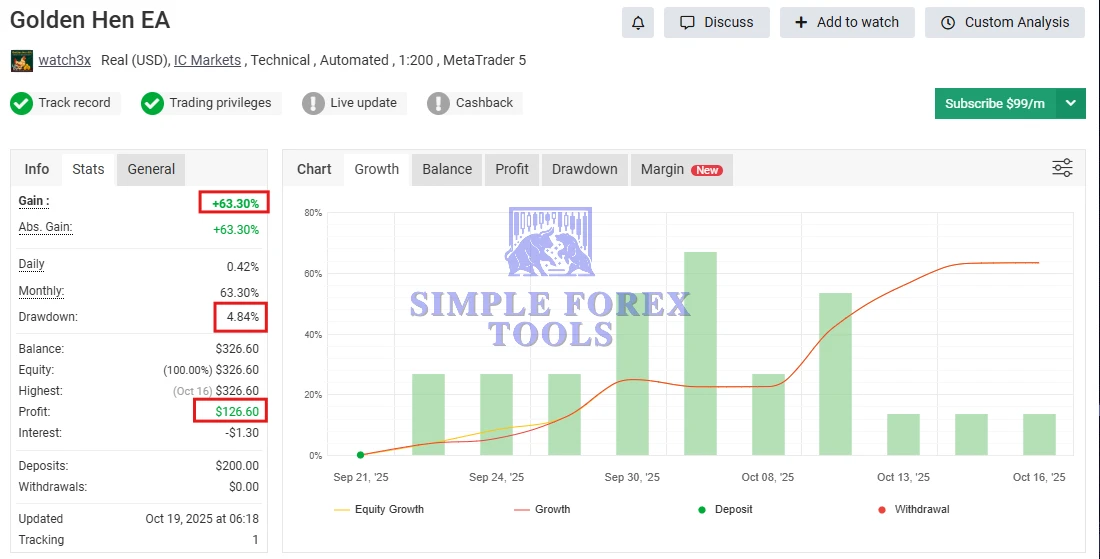1100x559 pixels.
Task: Toggle Deposit marker in chart legend
Action: (725, 509)
